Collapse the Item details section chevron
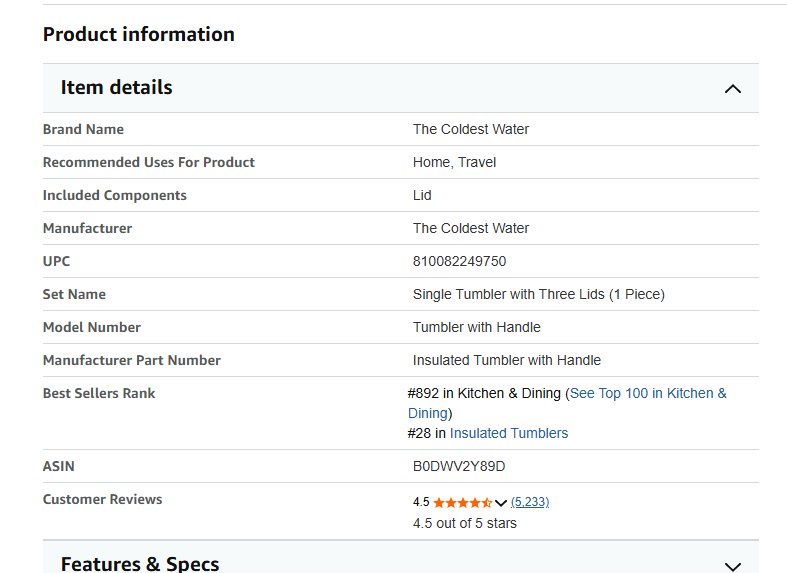The image size is (787, 573). [x=733, y=89]
